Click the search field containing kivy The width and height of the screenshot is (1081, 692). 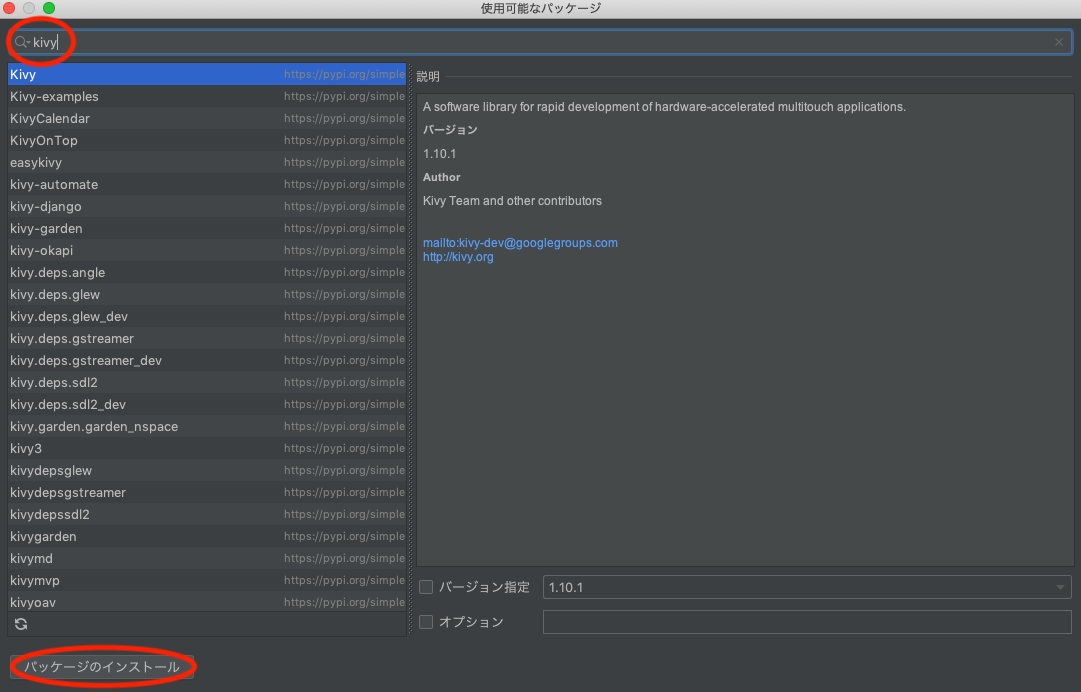pyautogui.click(x=540, y=42)
